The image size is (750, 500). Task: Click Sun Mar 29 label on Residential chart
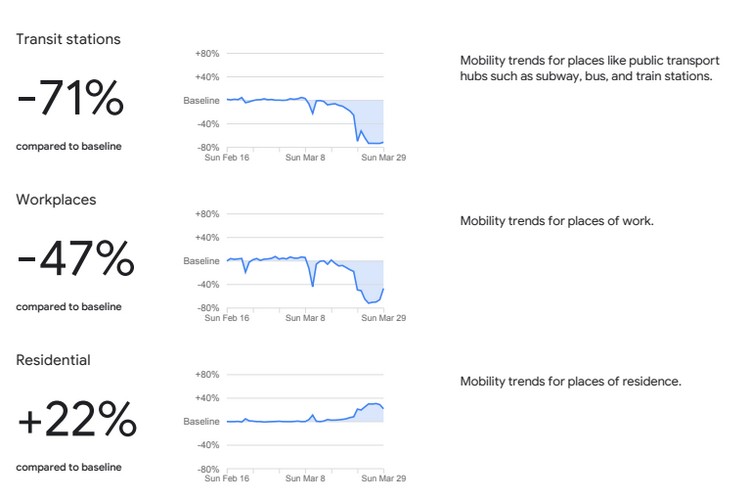[x=384, y=478]
